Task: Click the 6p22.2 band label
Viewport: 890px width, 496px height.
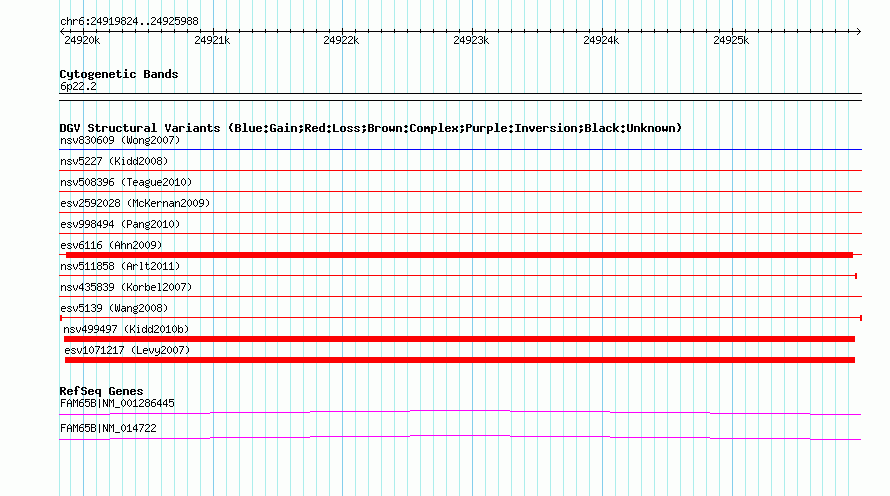Action: (78, 86)
